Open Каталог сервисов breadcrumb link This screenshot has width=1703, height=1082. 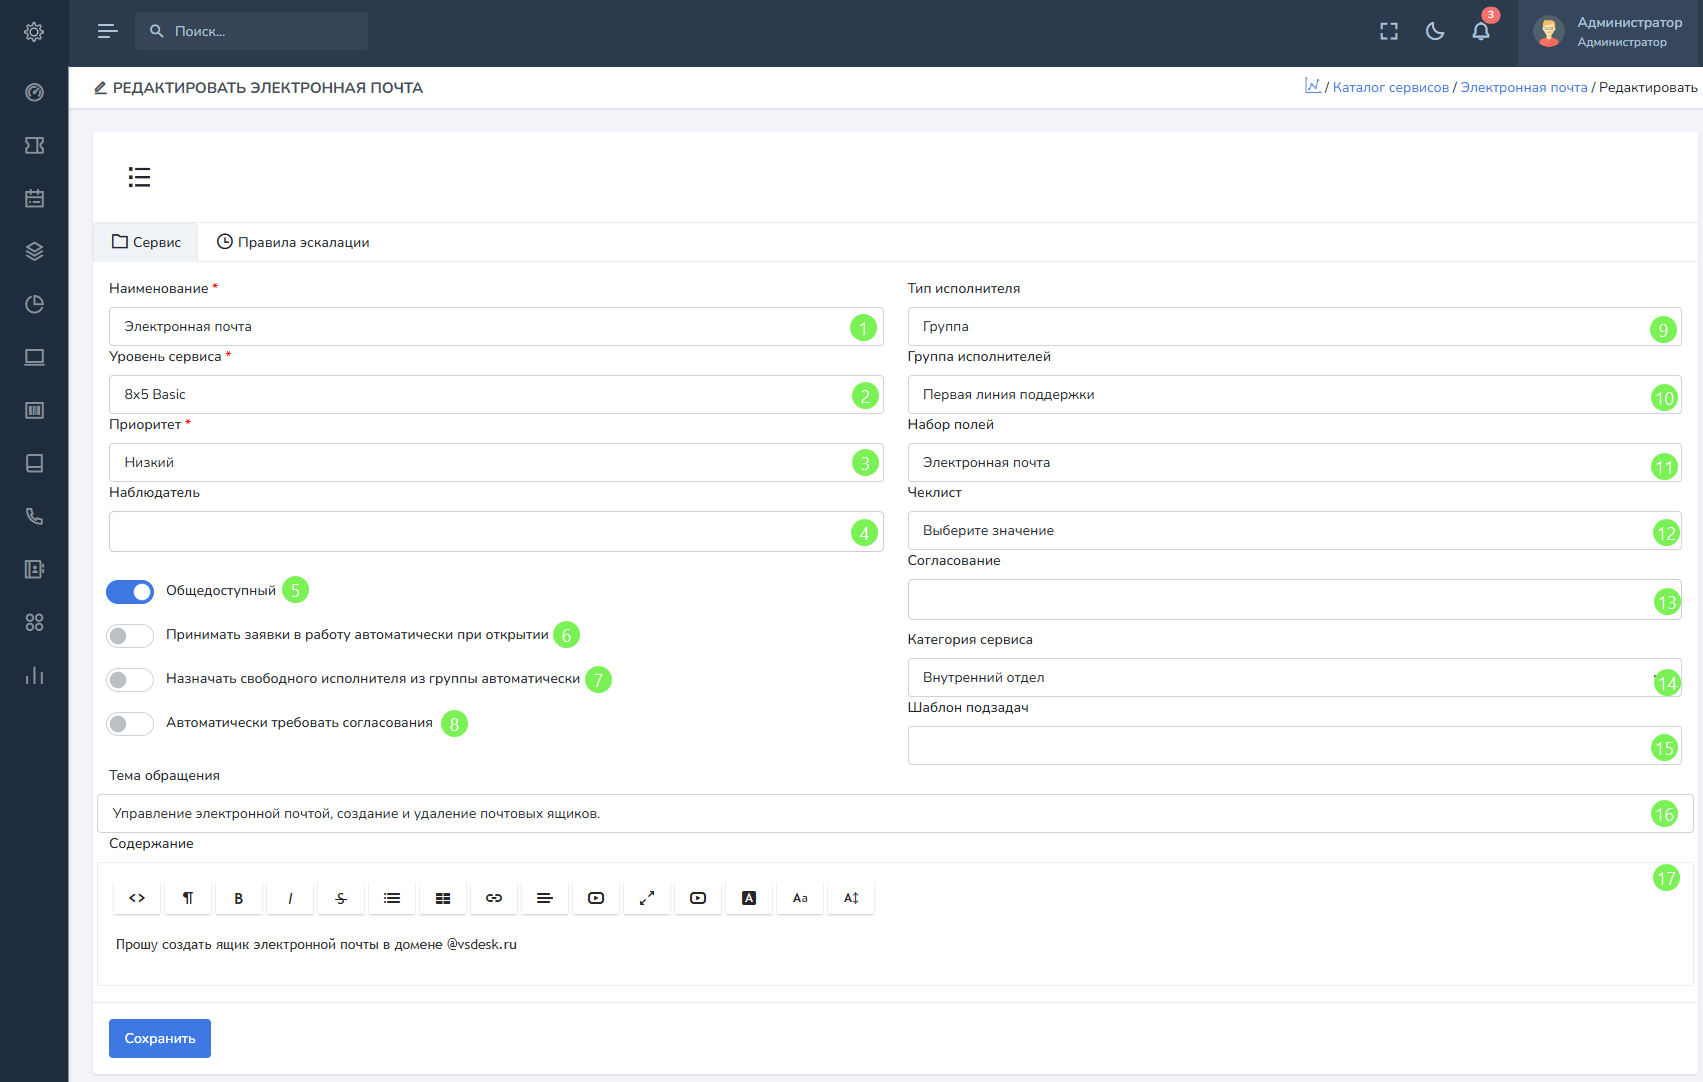pyautogui.click(x=1390, y=88)
